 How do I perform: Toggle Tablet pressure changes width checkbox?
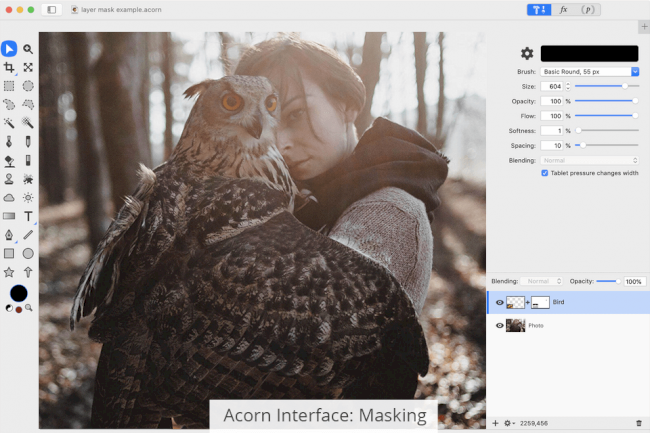tap(545, 173)
